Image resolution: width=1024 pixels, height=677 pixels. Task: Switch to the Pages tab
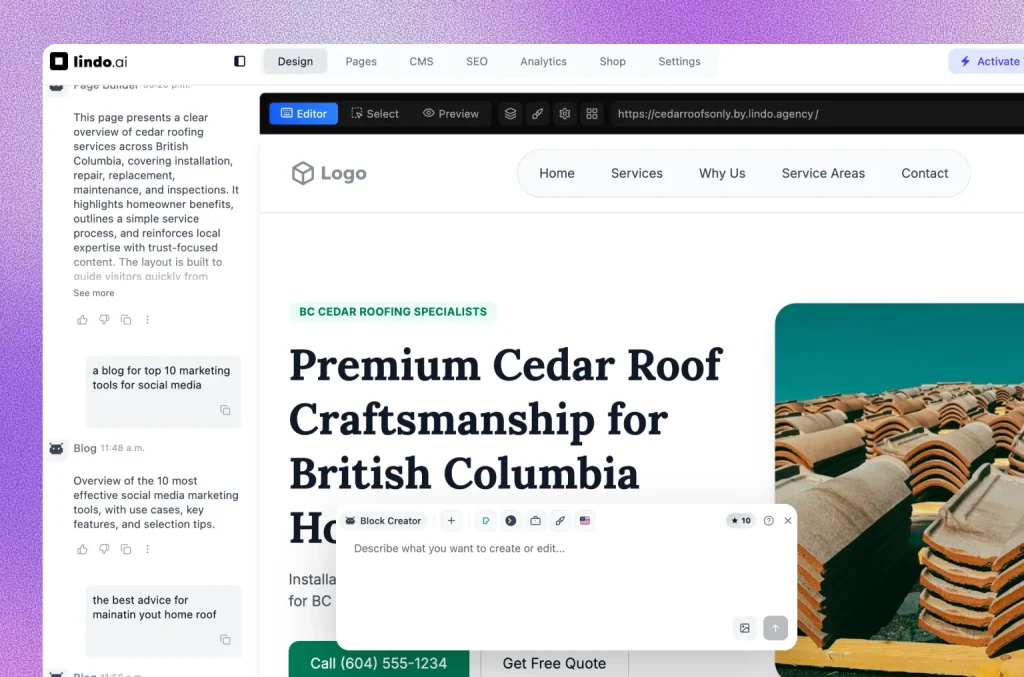(x=360, y=61)
